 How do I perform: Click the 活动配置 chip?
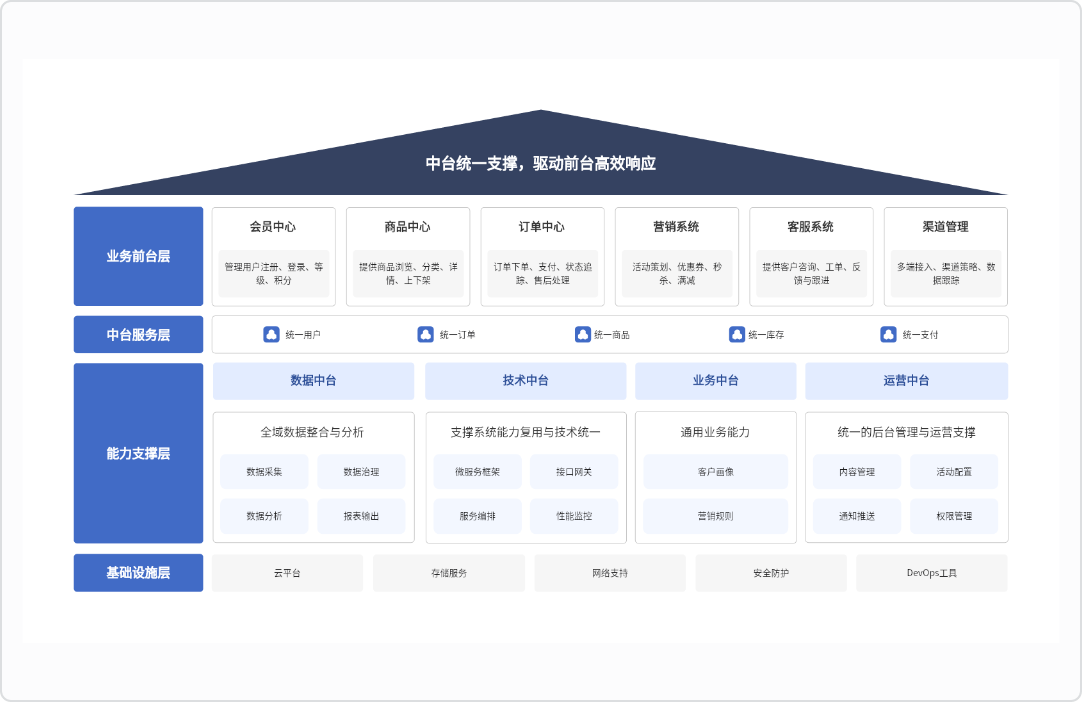954,472
